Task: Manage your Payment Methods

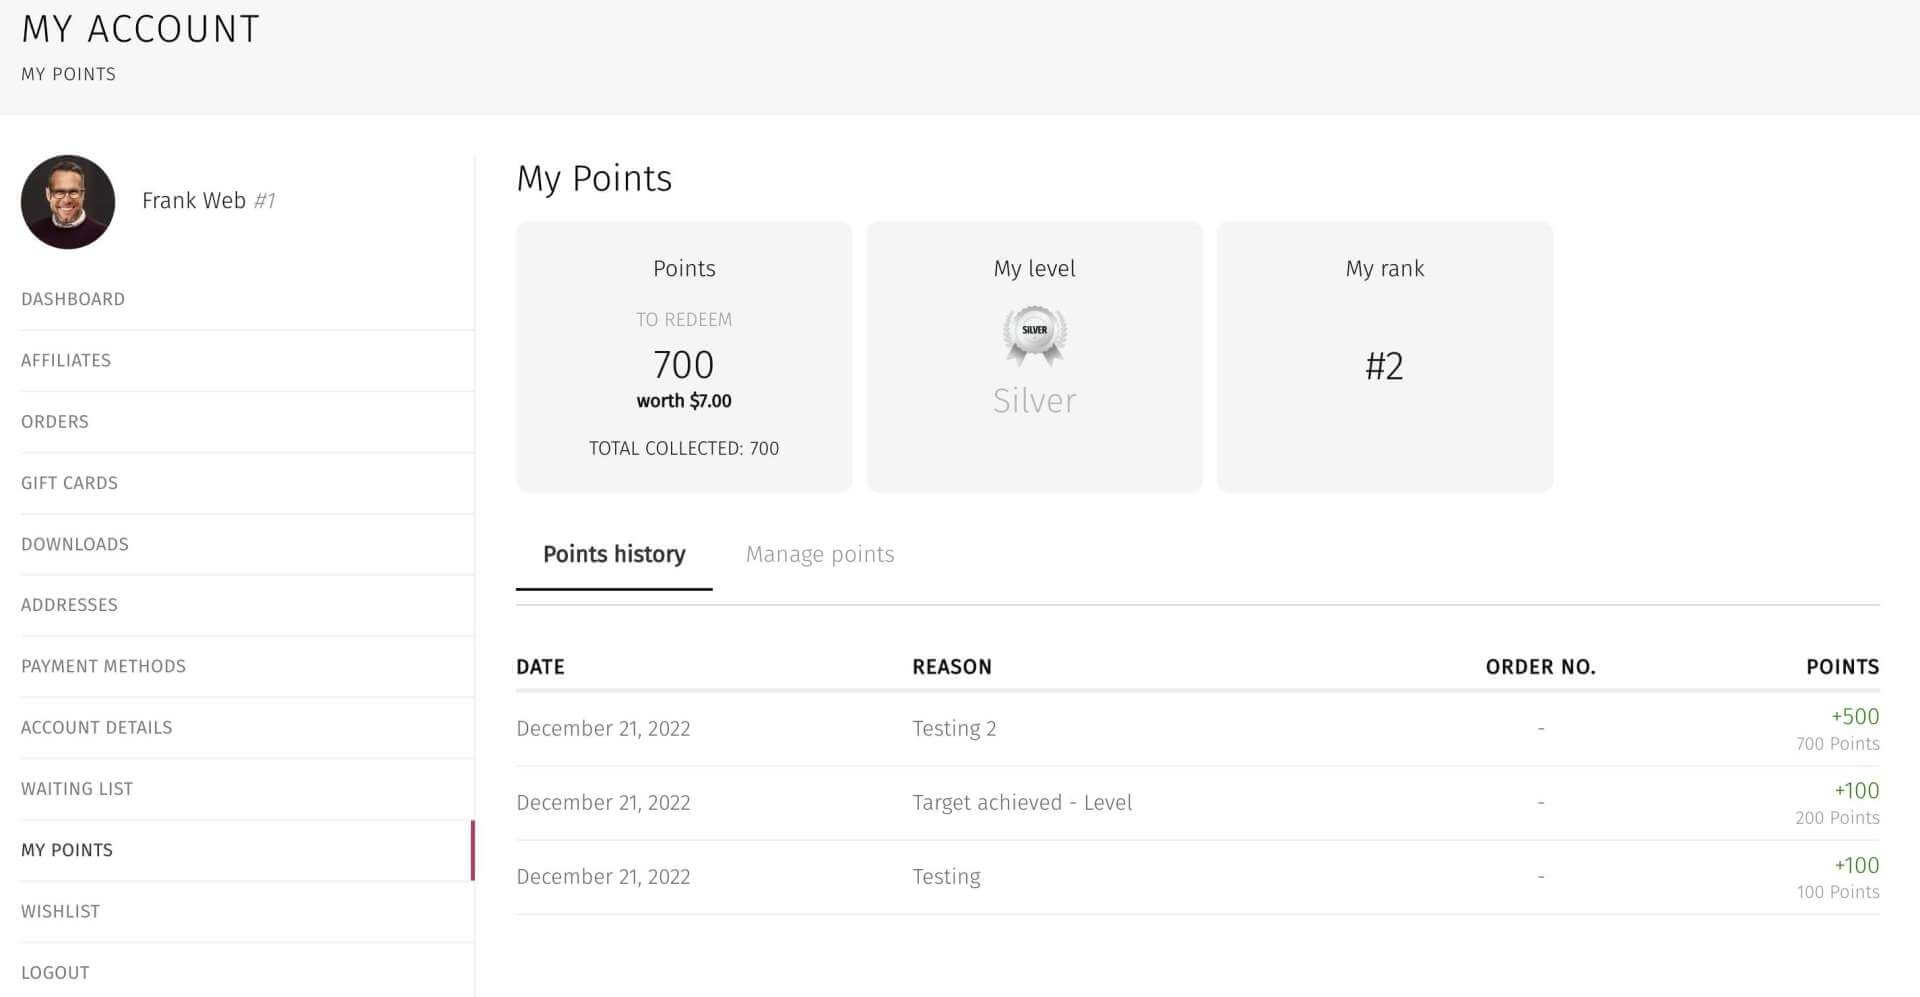Action: click(x=103, y=666)
